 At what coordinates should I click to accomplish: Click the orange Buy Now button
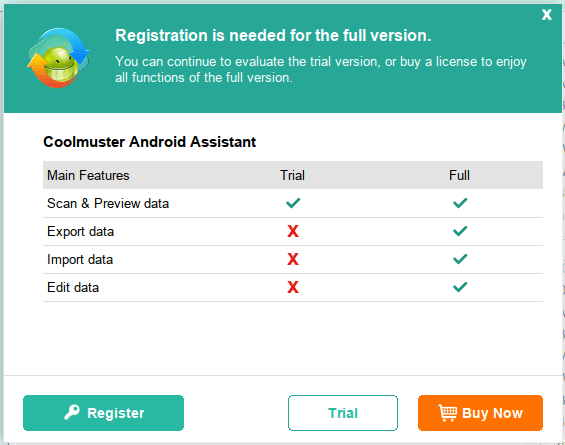pos(480,413)
